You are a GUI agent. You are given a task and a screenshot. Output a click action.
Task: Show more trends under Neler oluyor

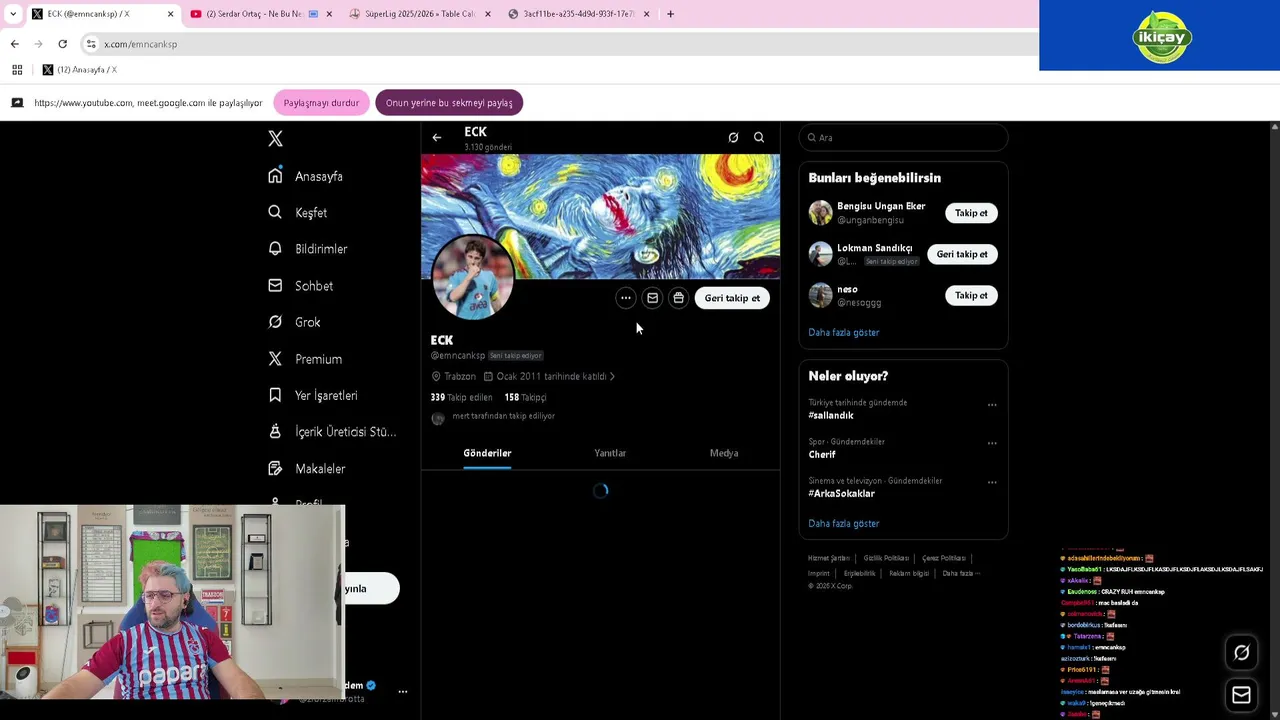pos(844,523)
